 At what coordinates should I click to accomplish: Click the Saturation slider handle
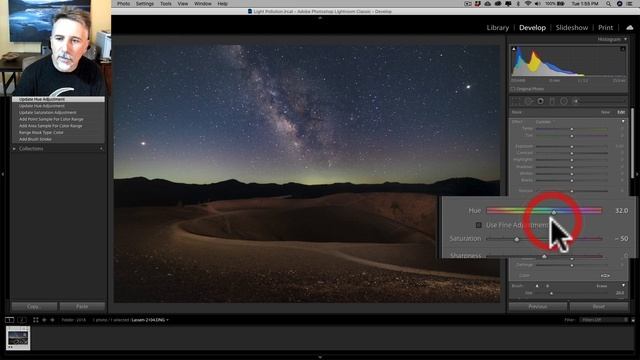point(516,239)
